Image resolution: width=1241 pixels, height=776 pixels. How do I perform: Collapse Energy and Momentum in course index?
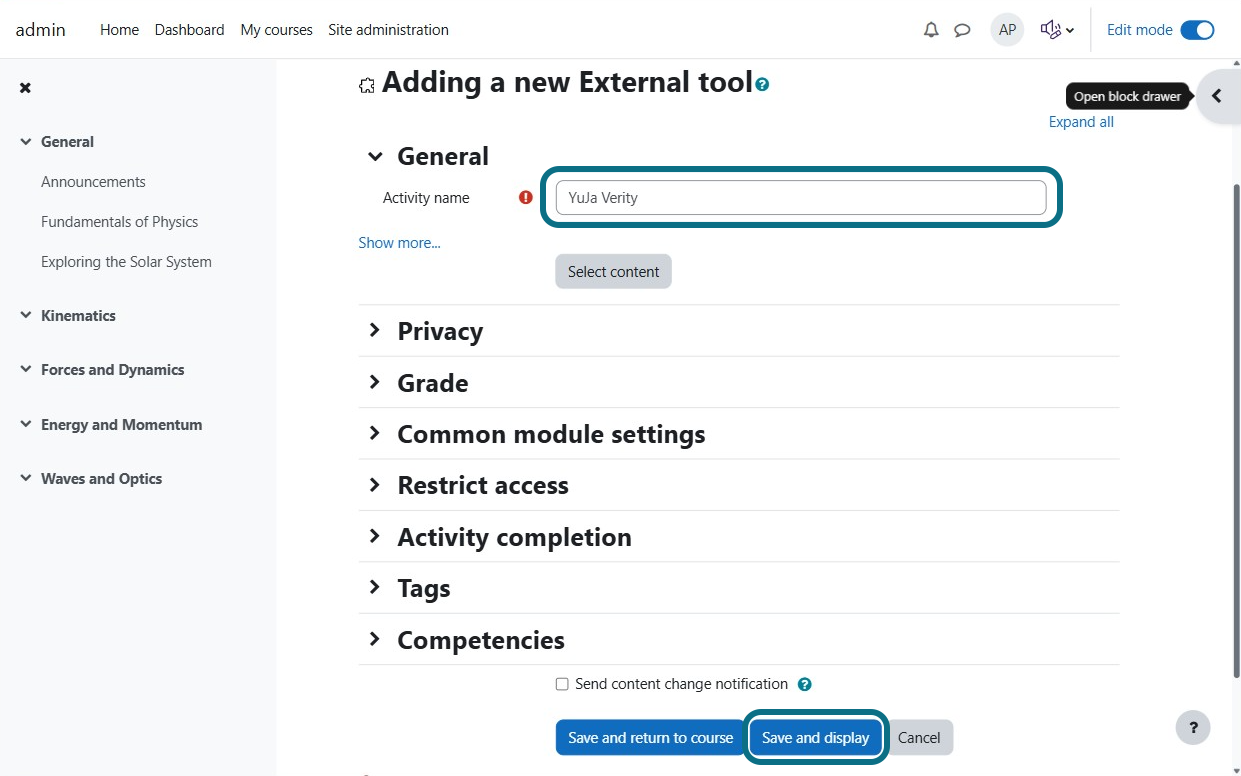pyautogui.click(x=25, y=424)
